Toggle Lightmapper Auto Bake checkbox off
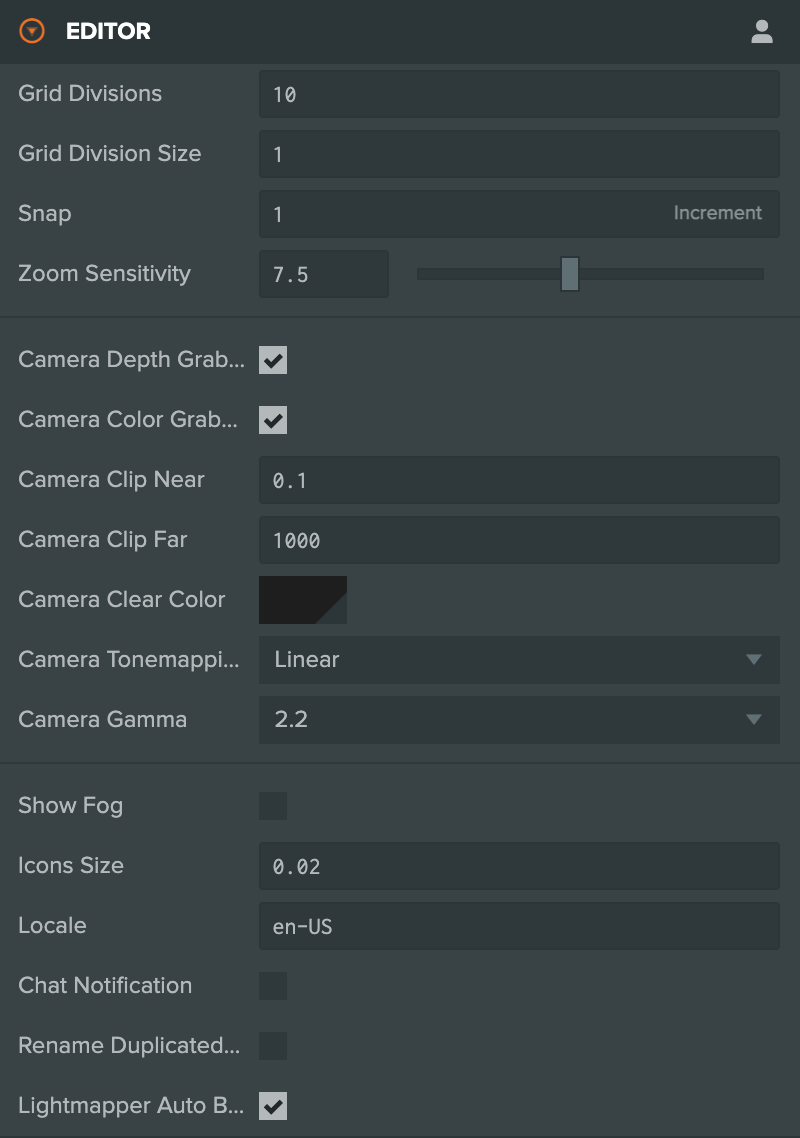The height and width of the screenshot is (1138, 800). click(x=273, y=1106)
